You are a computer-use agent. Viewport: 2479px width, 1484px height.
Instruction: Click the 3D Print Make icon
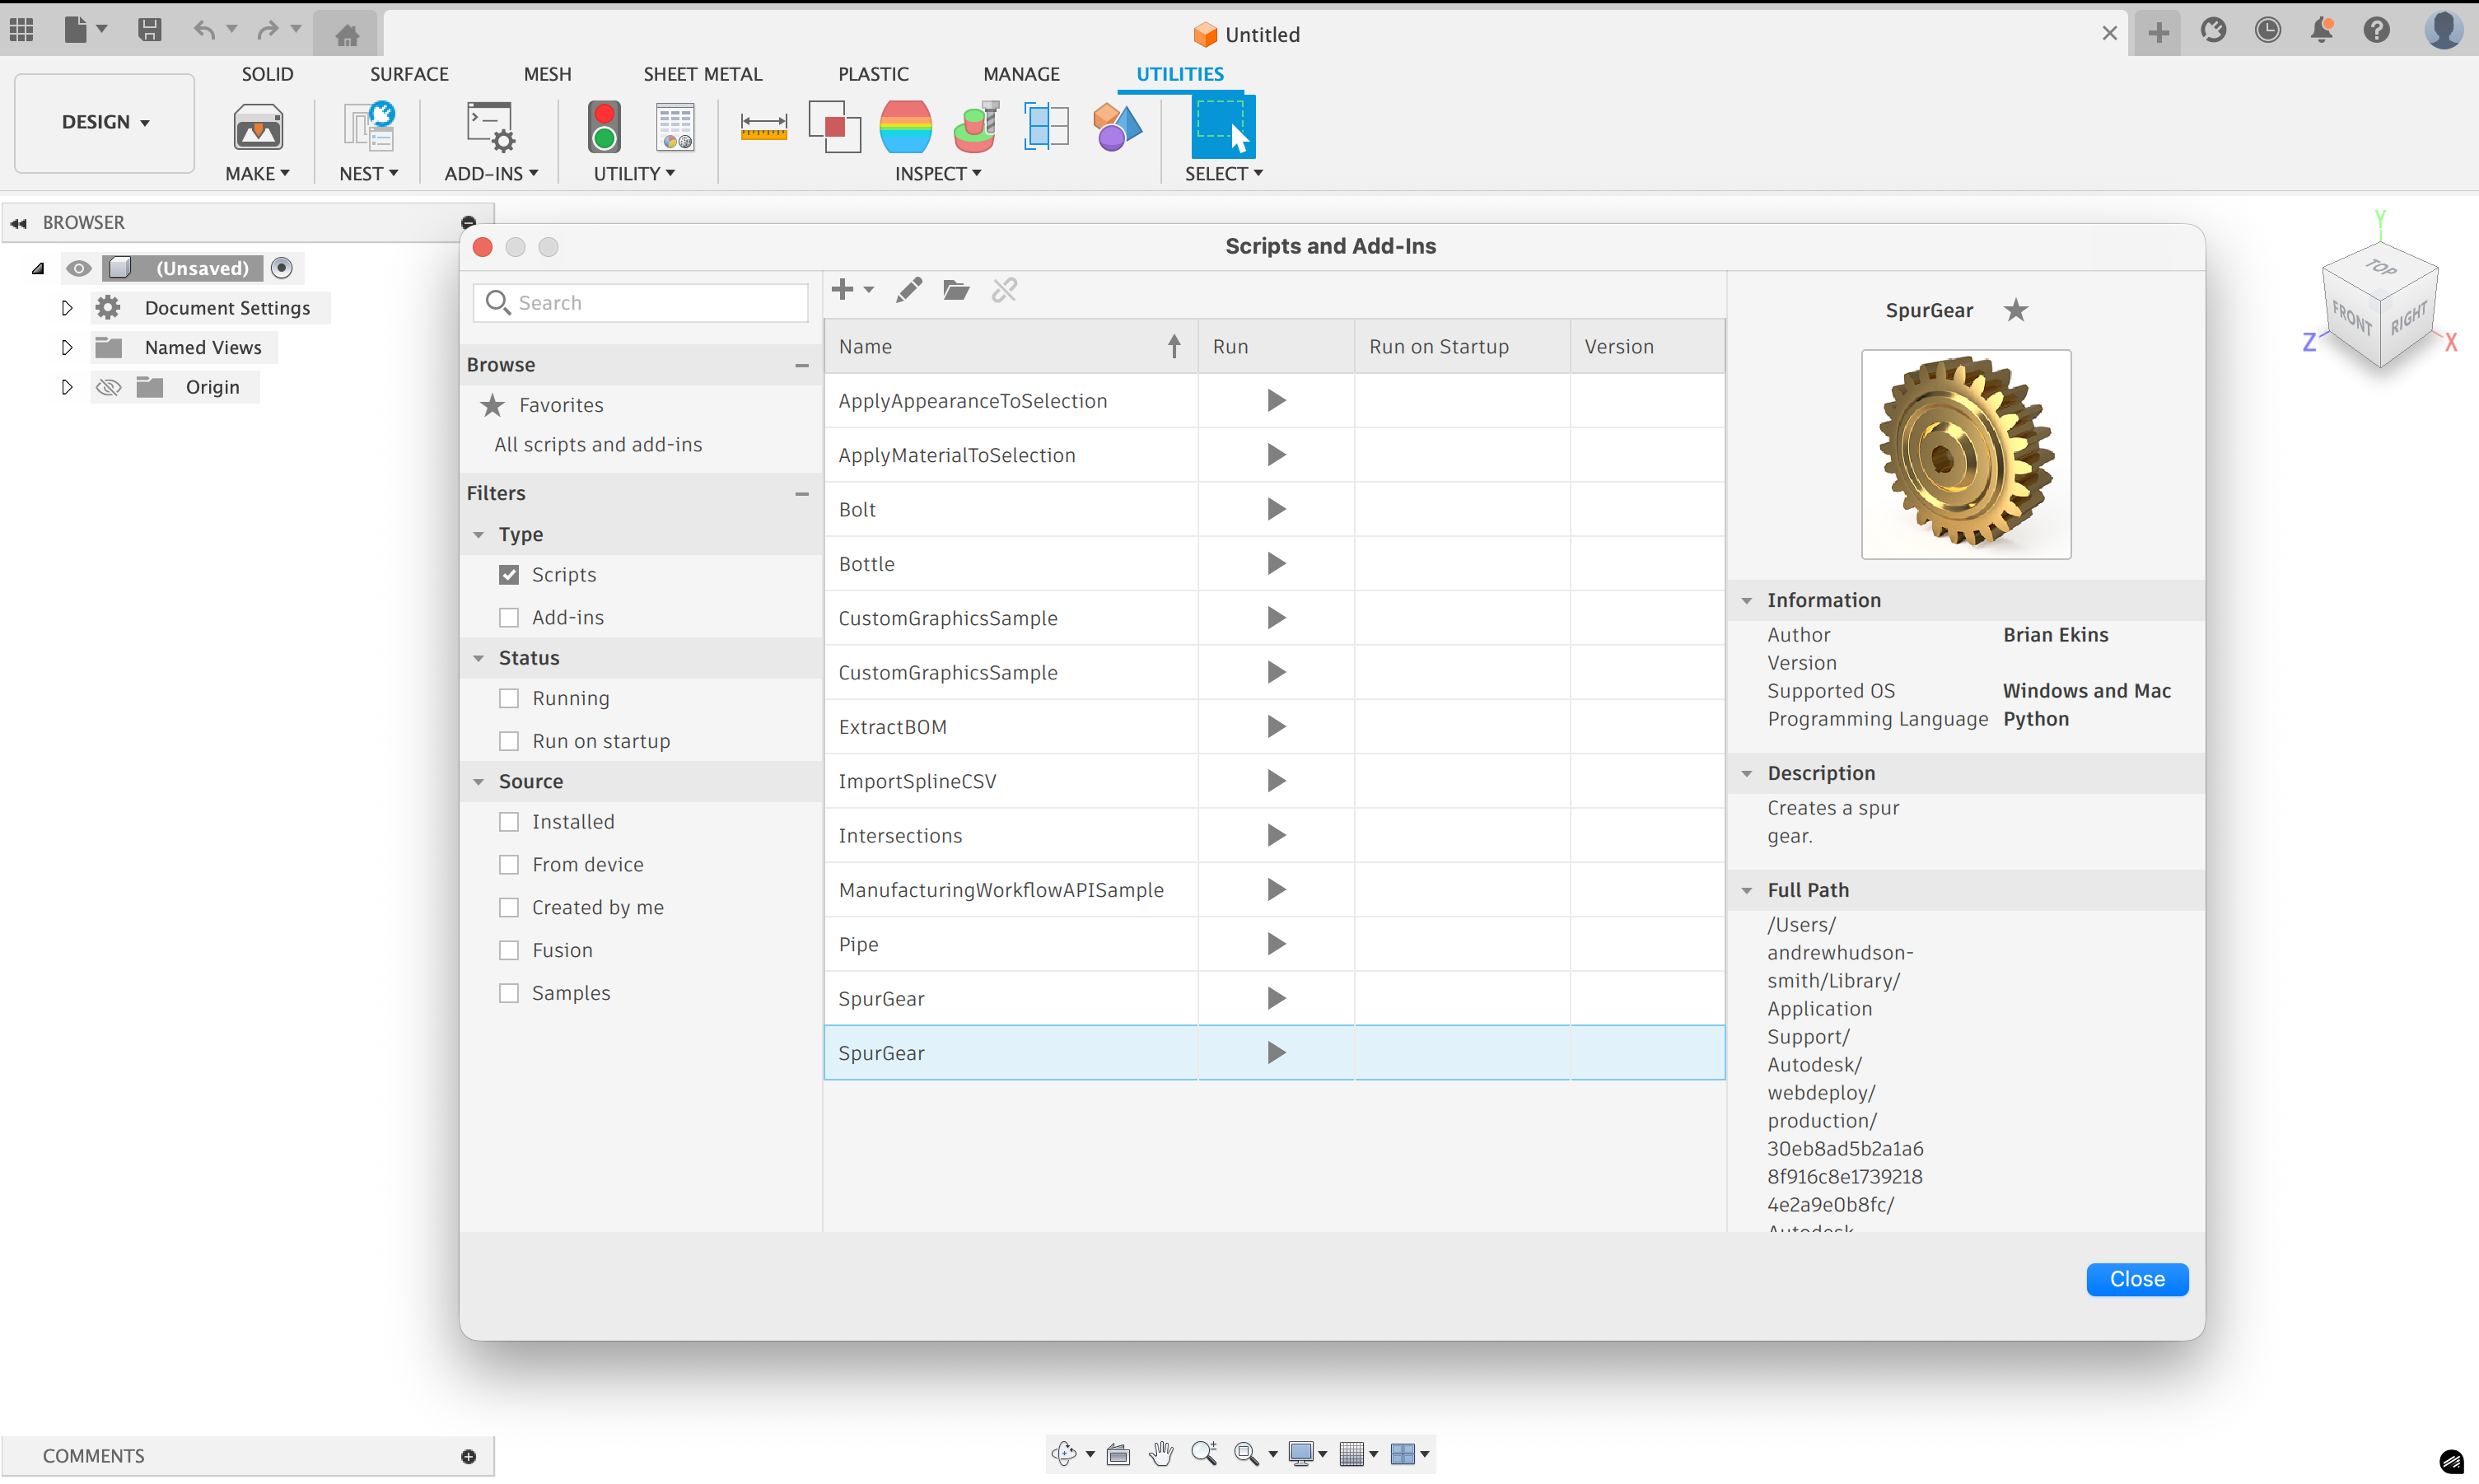coord(258,127)
